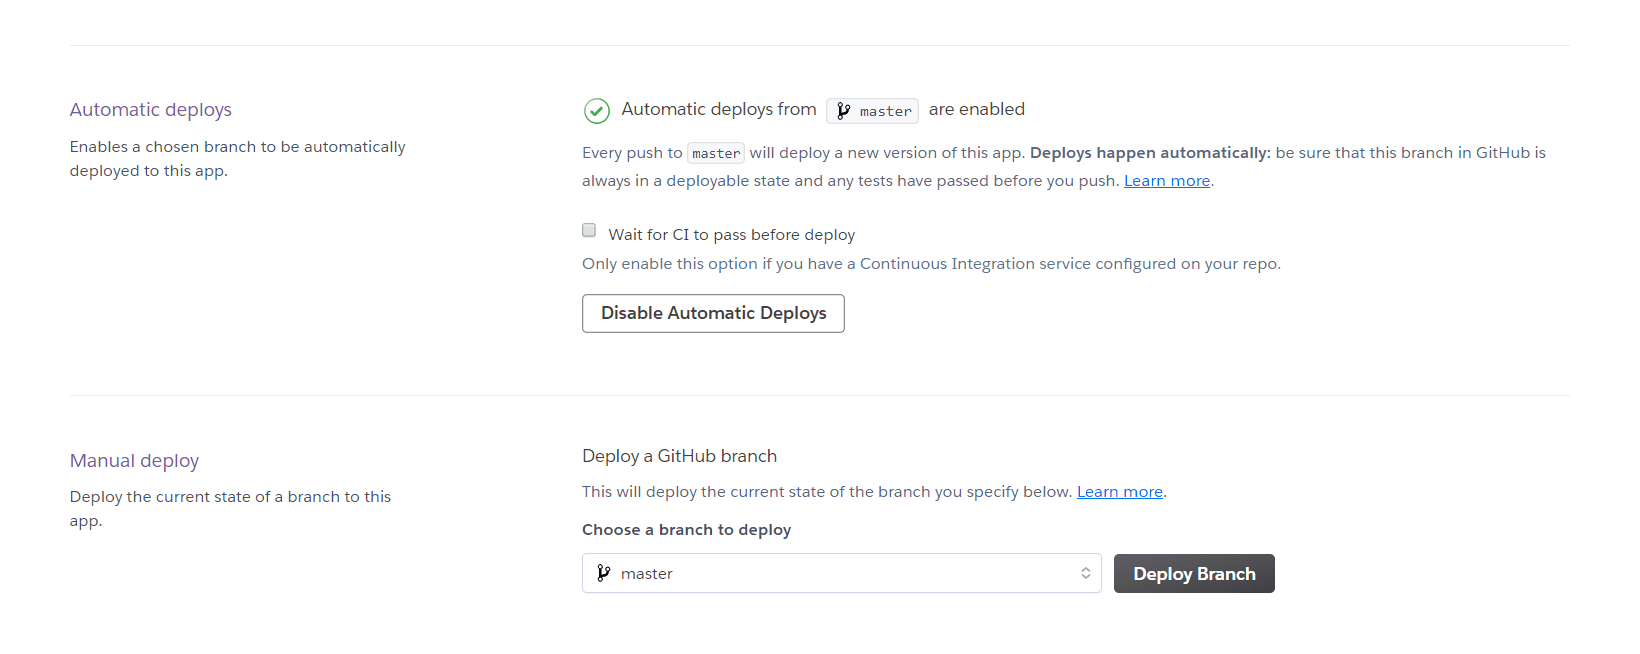Open Learn more link under Automatic deploys
1640x654 pixels.
pos(1167,181)
